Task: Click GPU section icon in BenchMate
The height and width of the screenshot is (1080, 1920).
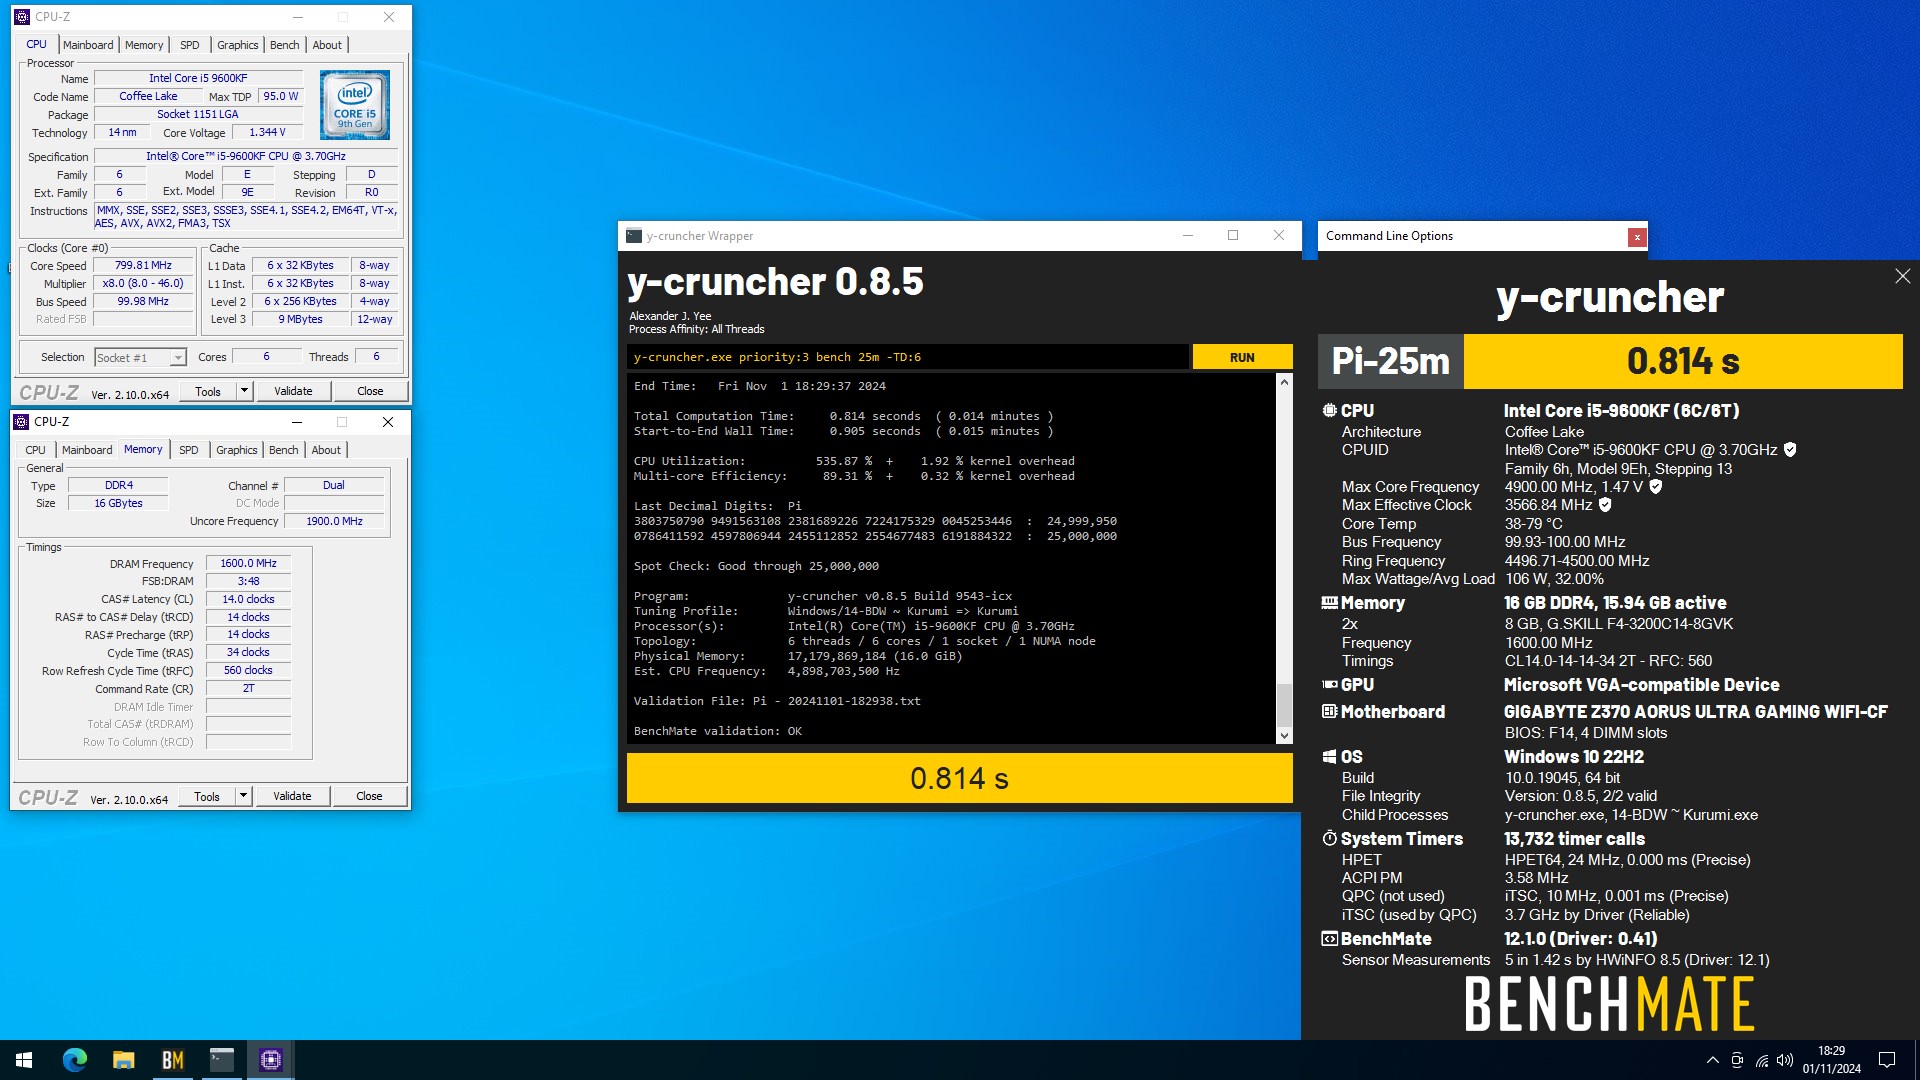Action: [x=1329, y=685]
